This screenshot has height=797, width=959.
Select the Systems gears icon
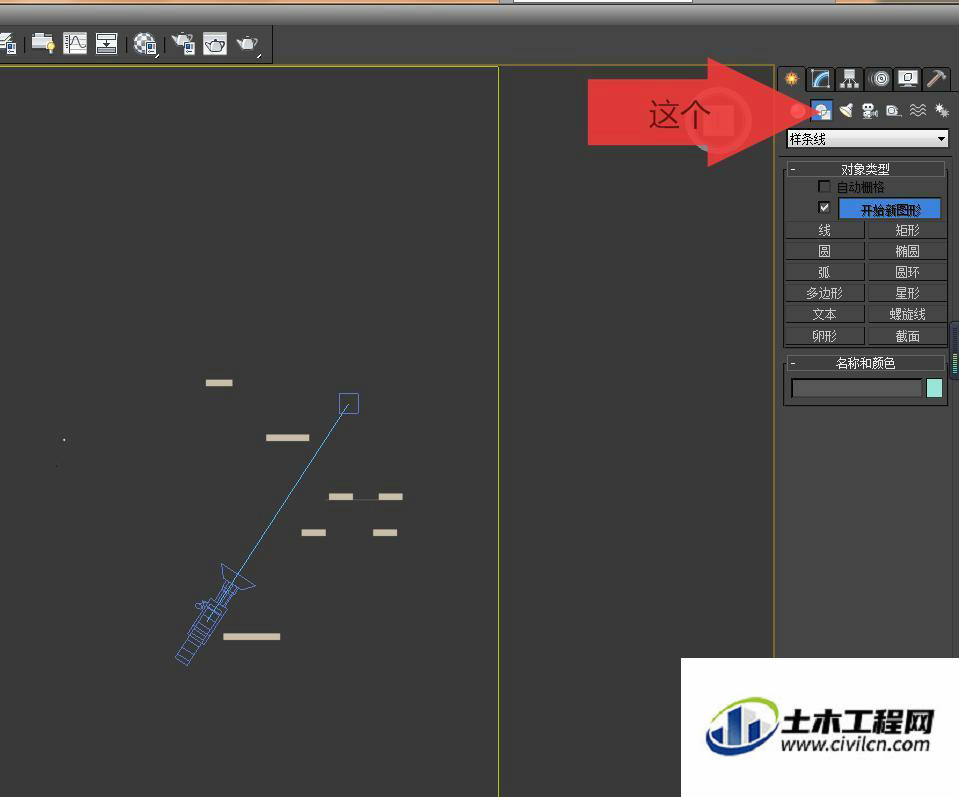[942, 111]
